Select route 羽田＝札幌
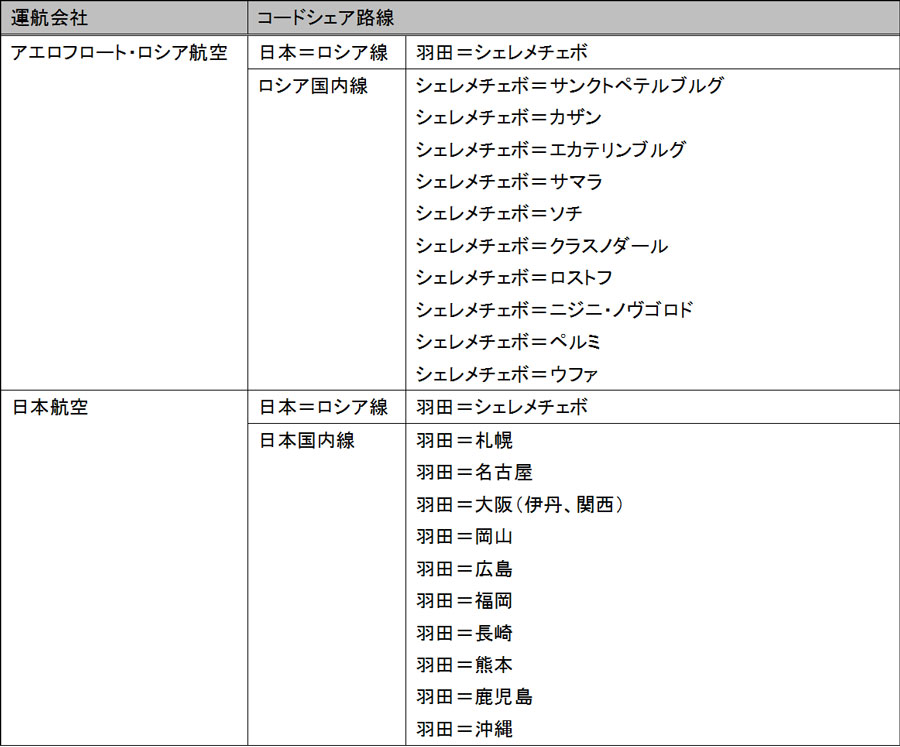The image size is (900, 747). pyautogui.click(x=464, y=440)
